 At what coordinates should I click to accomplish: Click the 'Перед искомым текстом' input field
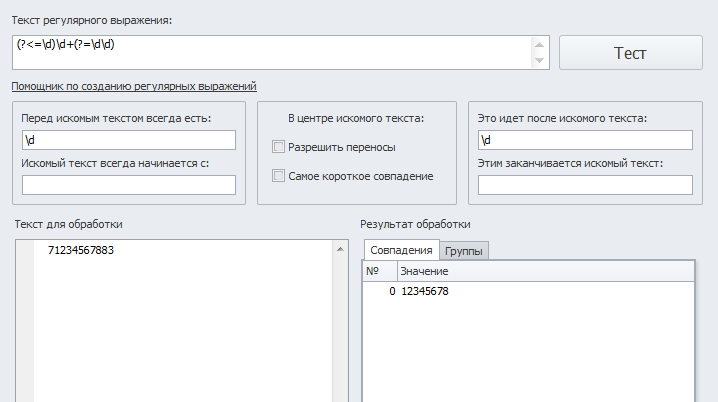(129, 140)
